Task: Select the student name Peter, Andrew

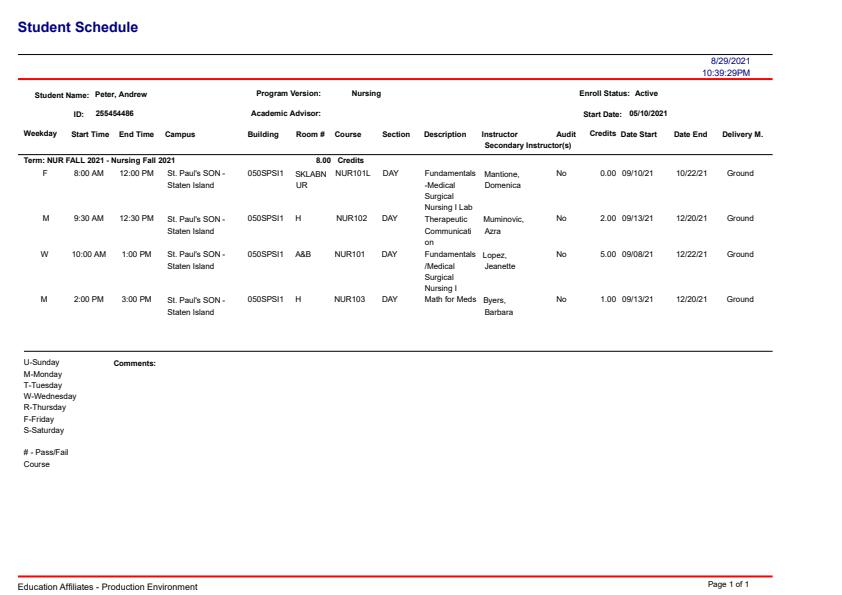Action: 120,94
